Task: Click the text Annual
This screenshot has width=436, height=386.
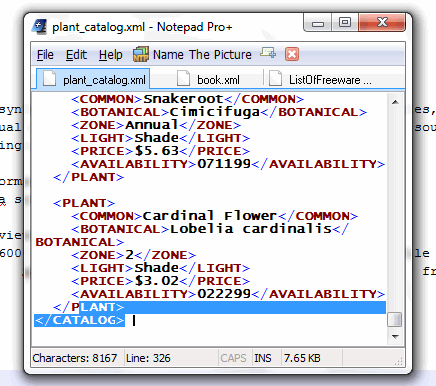Action: [152, 125]
